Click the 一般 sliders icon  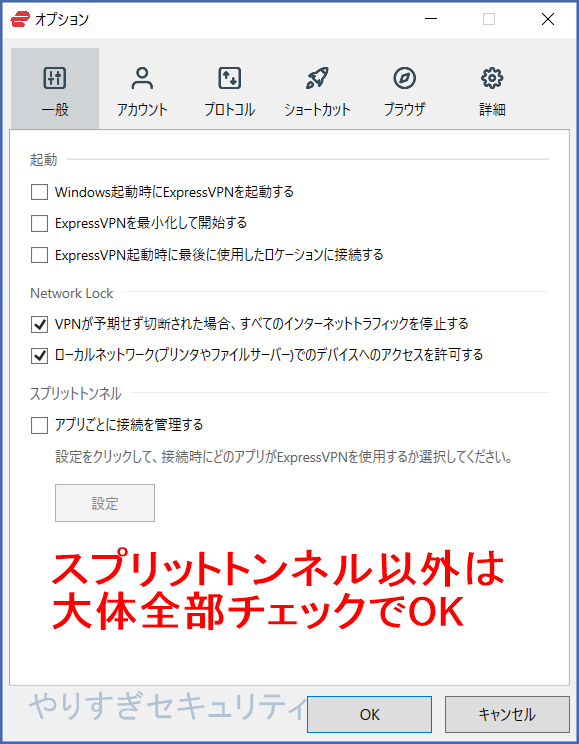click(55, 78)
